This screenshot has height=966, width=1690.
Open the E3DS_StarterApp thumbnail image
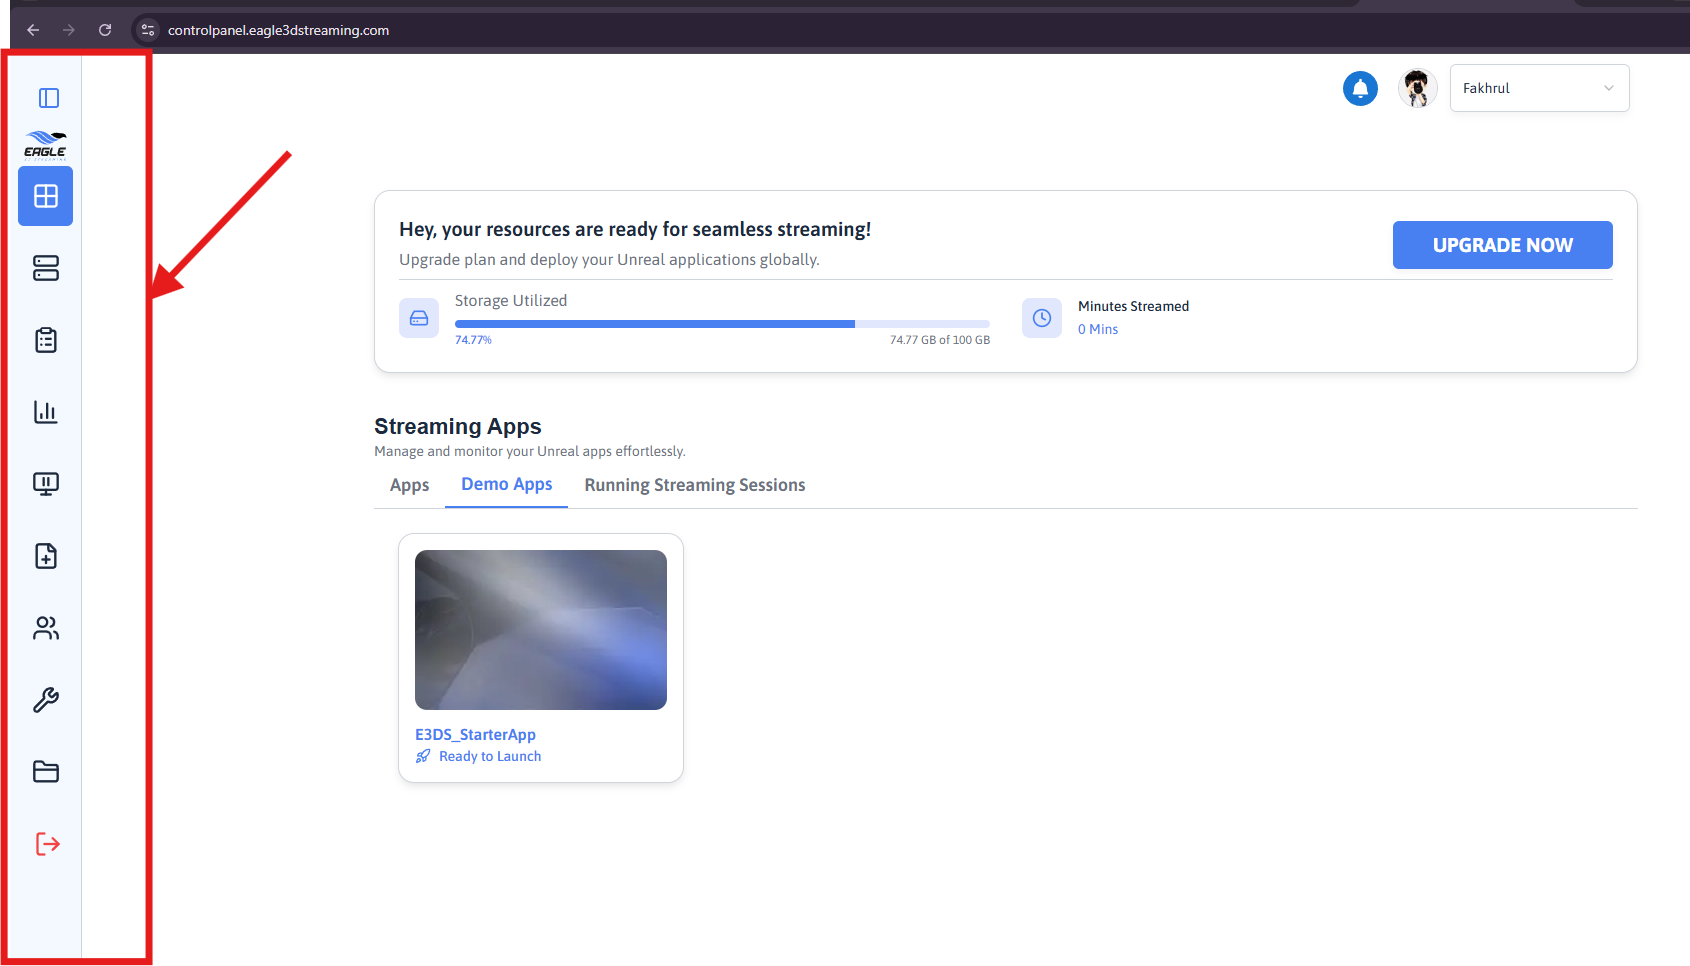541,630
